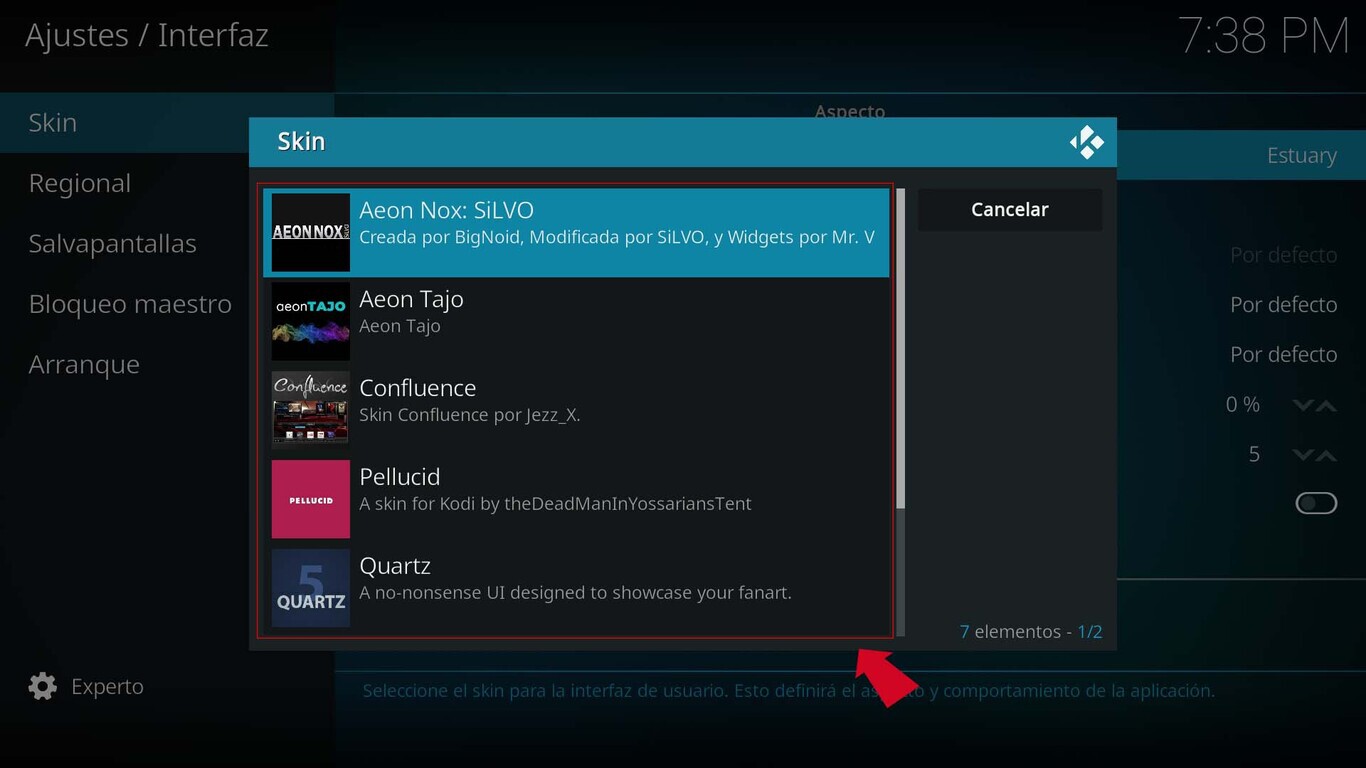
Task: Switch to the Regional section
Action: point(80,183)
